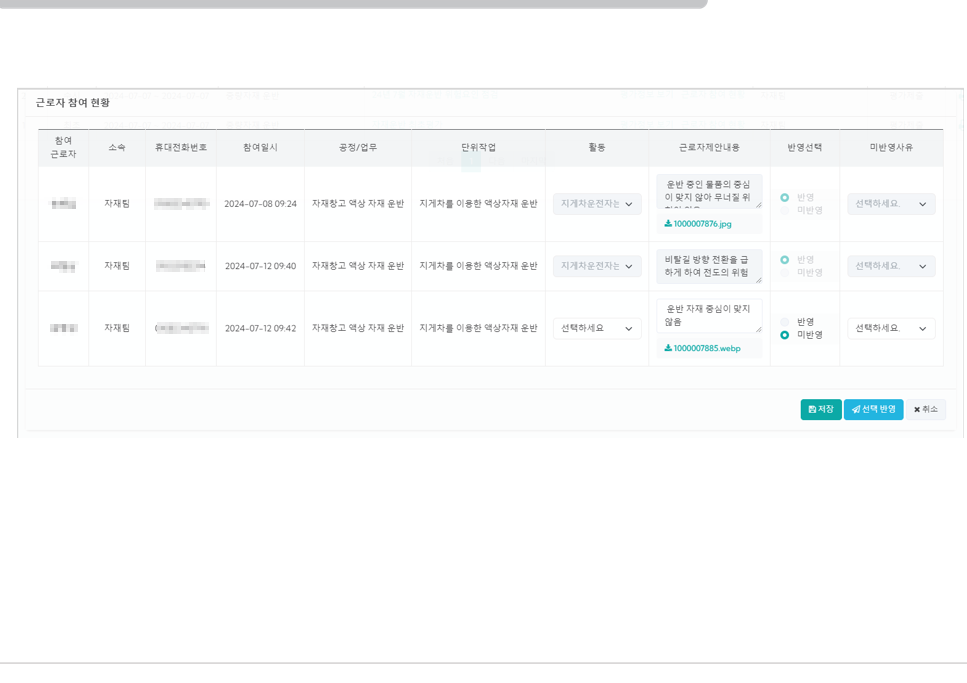967x683 pixels.
Task: Open the third row 활동 dropdown
Action: pos(597,329)
